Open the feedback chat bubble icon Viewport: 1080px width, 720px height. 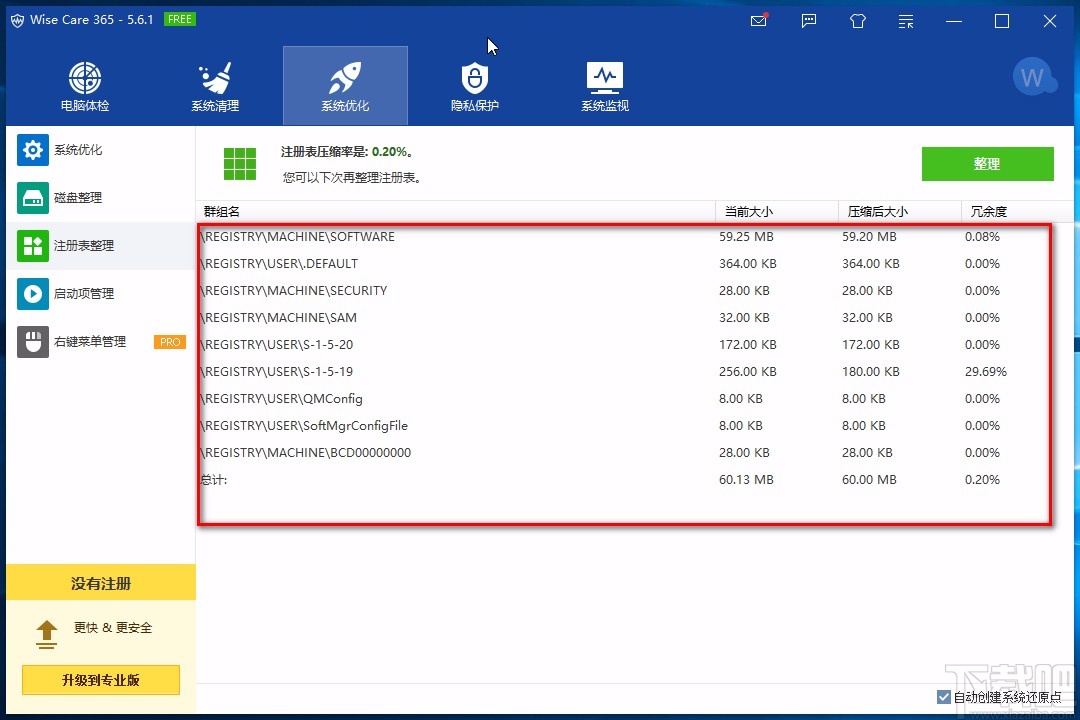click(x=809, y=21)
